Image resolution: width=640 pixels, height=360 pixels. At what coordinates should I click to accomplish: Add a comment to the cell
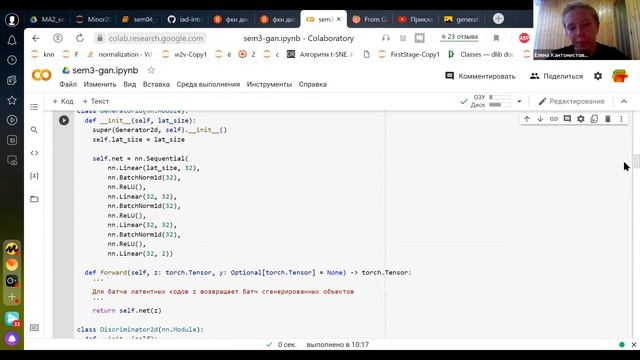pos(567,119)
